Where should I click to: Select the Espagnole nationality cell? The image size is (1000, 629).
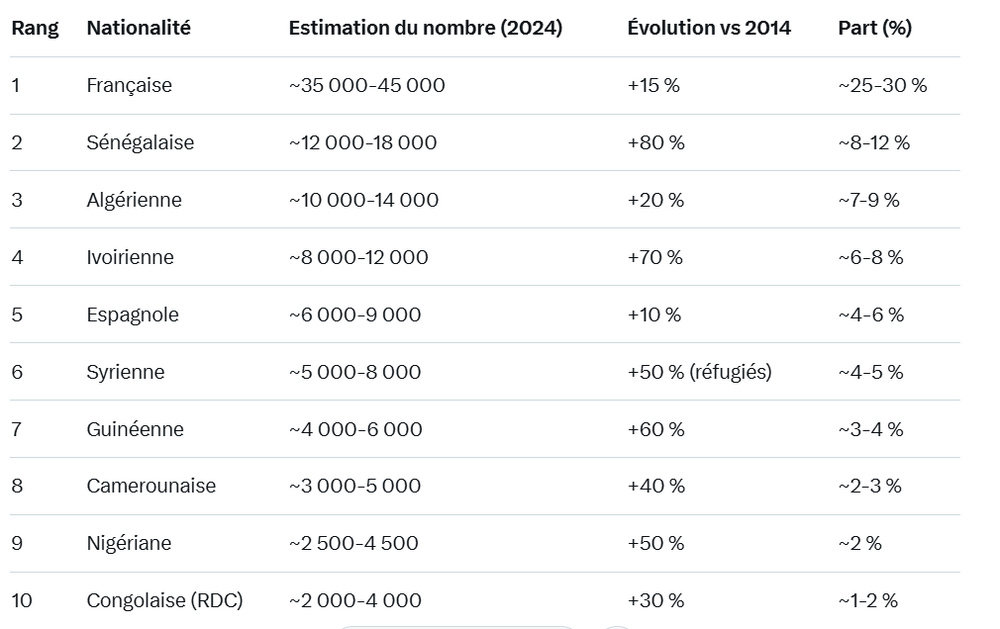pyautogui.click(x=133, y=315)
